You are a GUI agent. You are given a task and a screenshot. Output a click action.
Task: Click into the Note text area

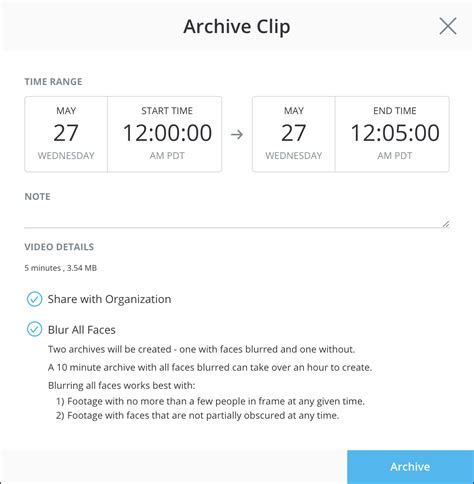[x=237, y=218]
